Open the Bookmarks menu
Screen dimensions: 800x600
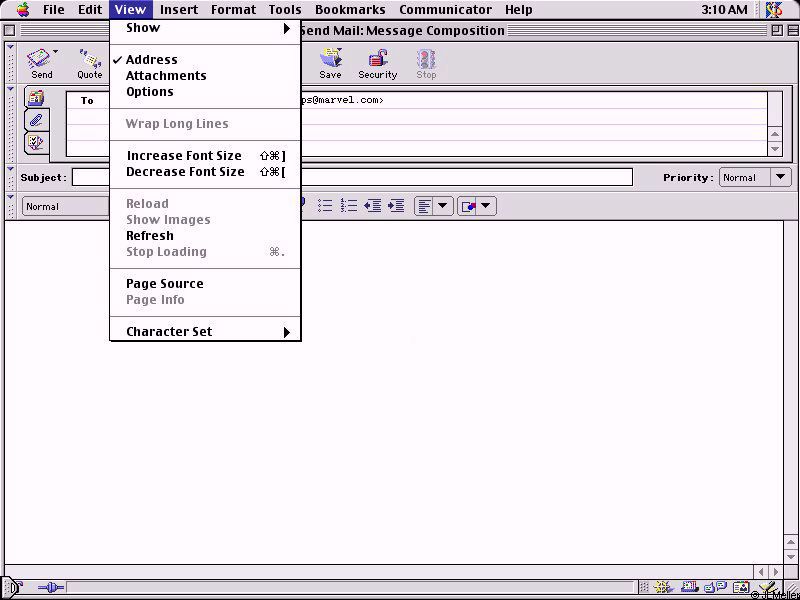pos(350,9)
